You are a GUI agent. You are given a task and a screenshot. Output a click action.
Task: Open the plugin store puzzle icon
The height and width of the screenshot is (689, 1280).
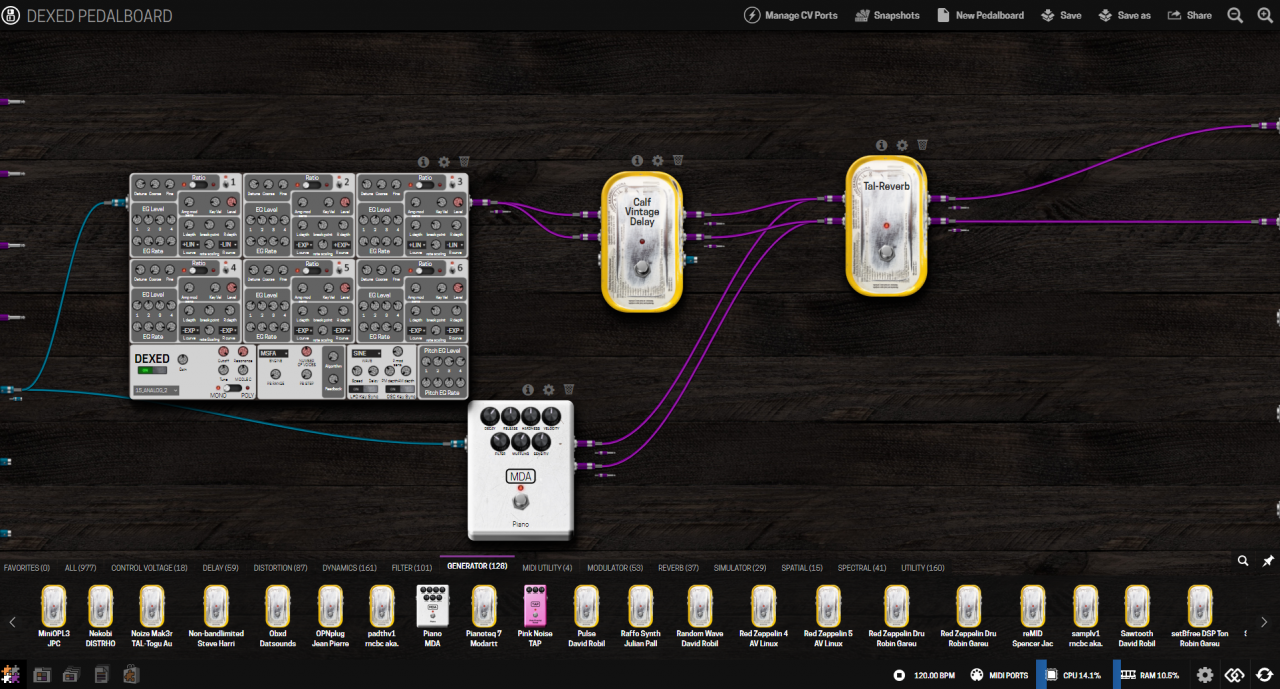coord(12,674)
